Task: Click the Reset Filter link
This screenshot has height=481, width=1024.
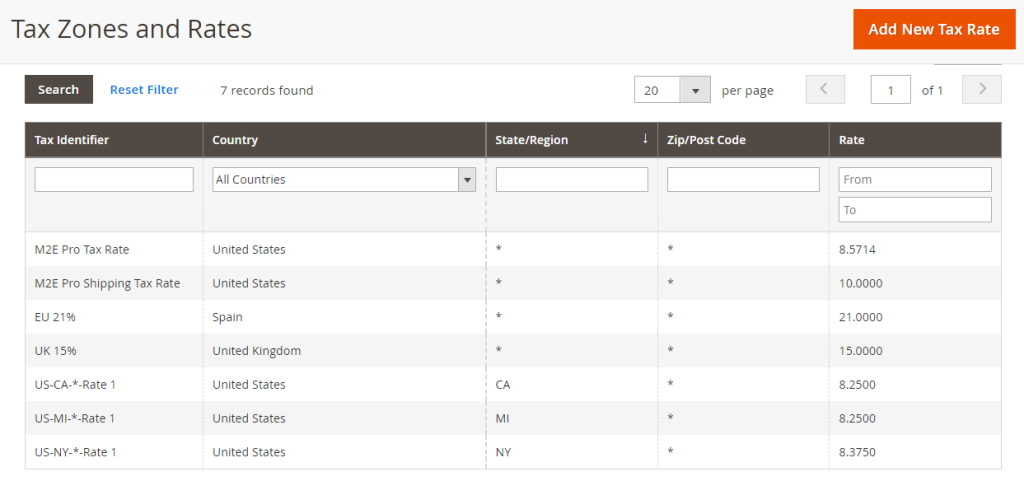Action: point(144,89)
